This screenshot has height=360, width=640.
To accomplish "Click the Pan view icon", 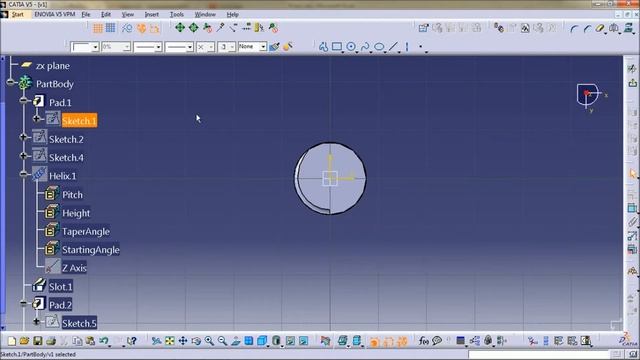I will (x=183, y=341).
